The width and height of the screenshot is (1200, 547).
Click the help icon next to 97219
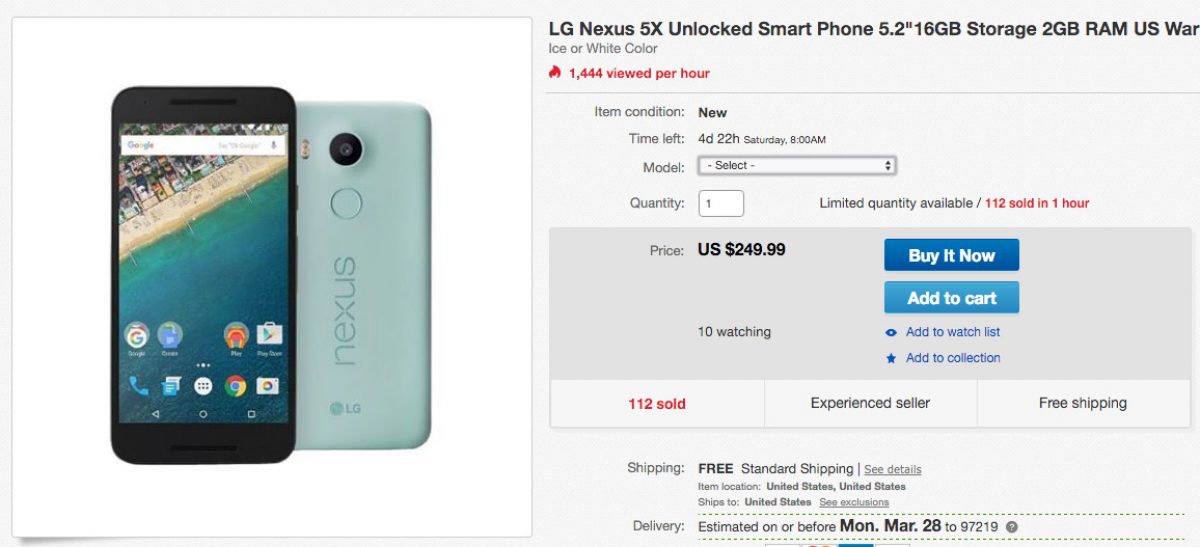click(x=1012, y=527)
